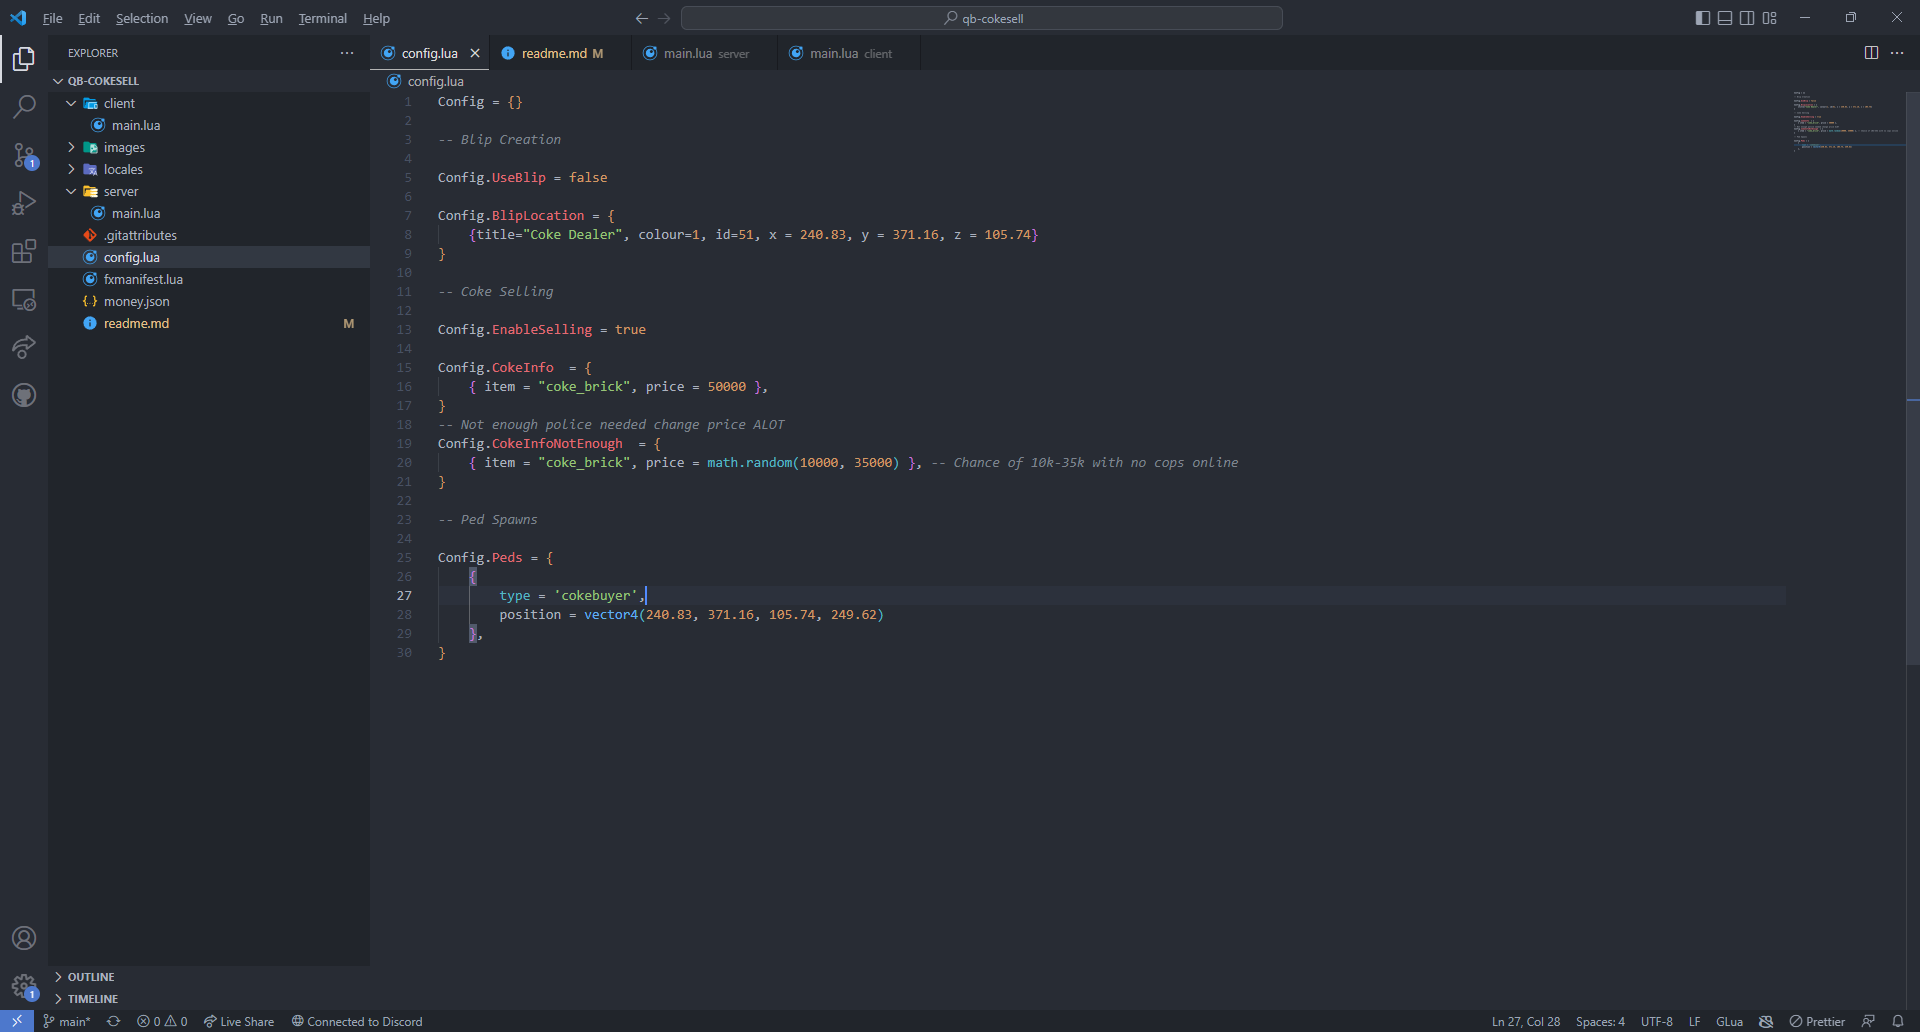
Task: Open the Terminal menu
Action: point(322,18)
